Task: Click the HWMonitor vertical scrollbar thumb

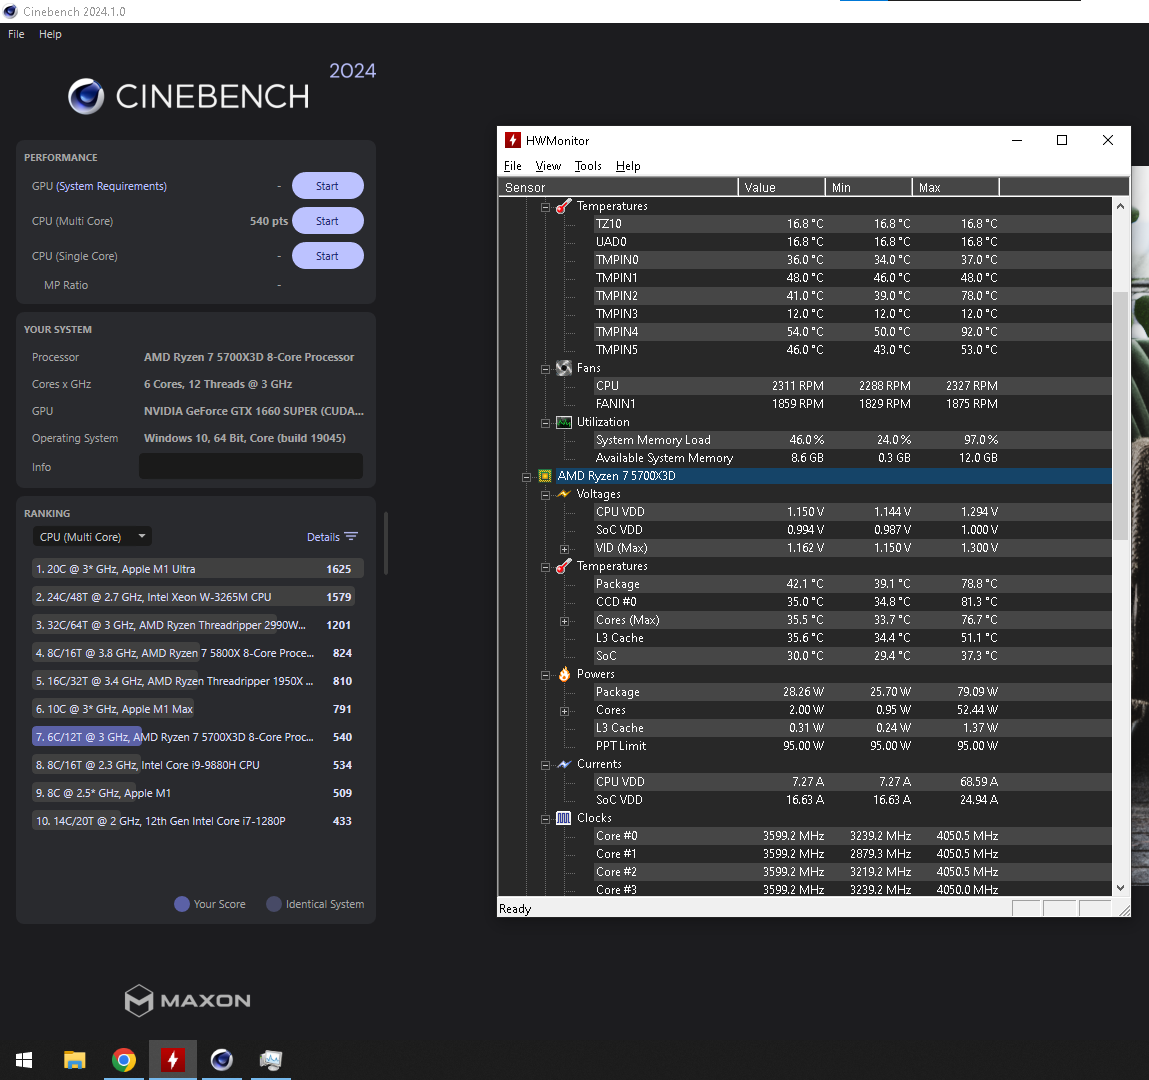Action: tap(1120, 415)
